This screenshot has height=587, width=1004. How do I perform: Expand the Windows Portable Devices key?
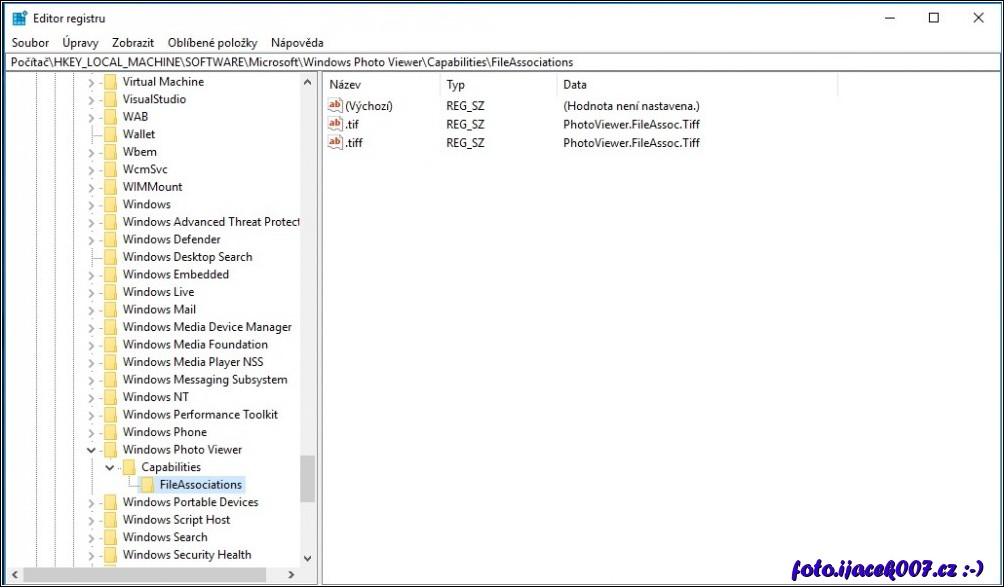(x=91, y=502)
